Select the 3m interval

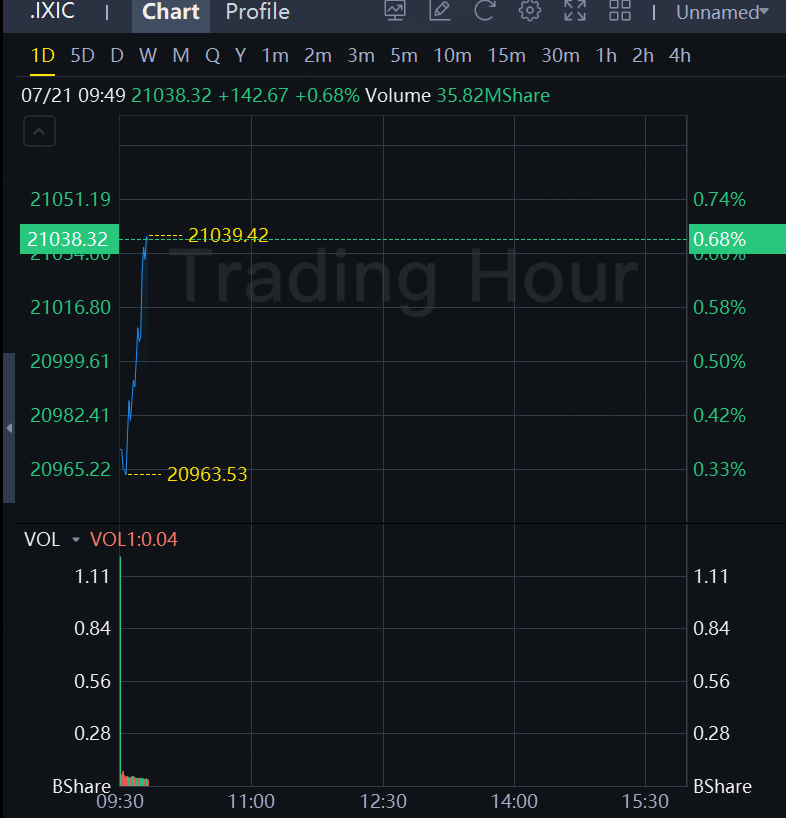pyautogui.click(x=361, y=56)
